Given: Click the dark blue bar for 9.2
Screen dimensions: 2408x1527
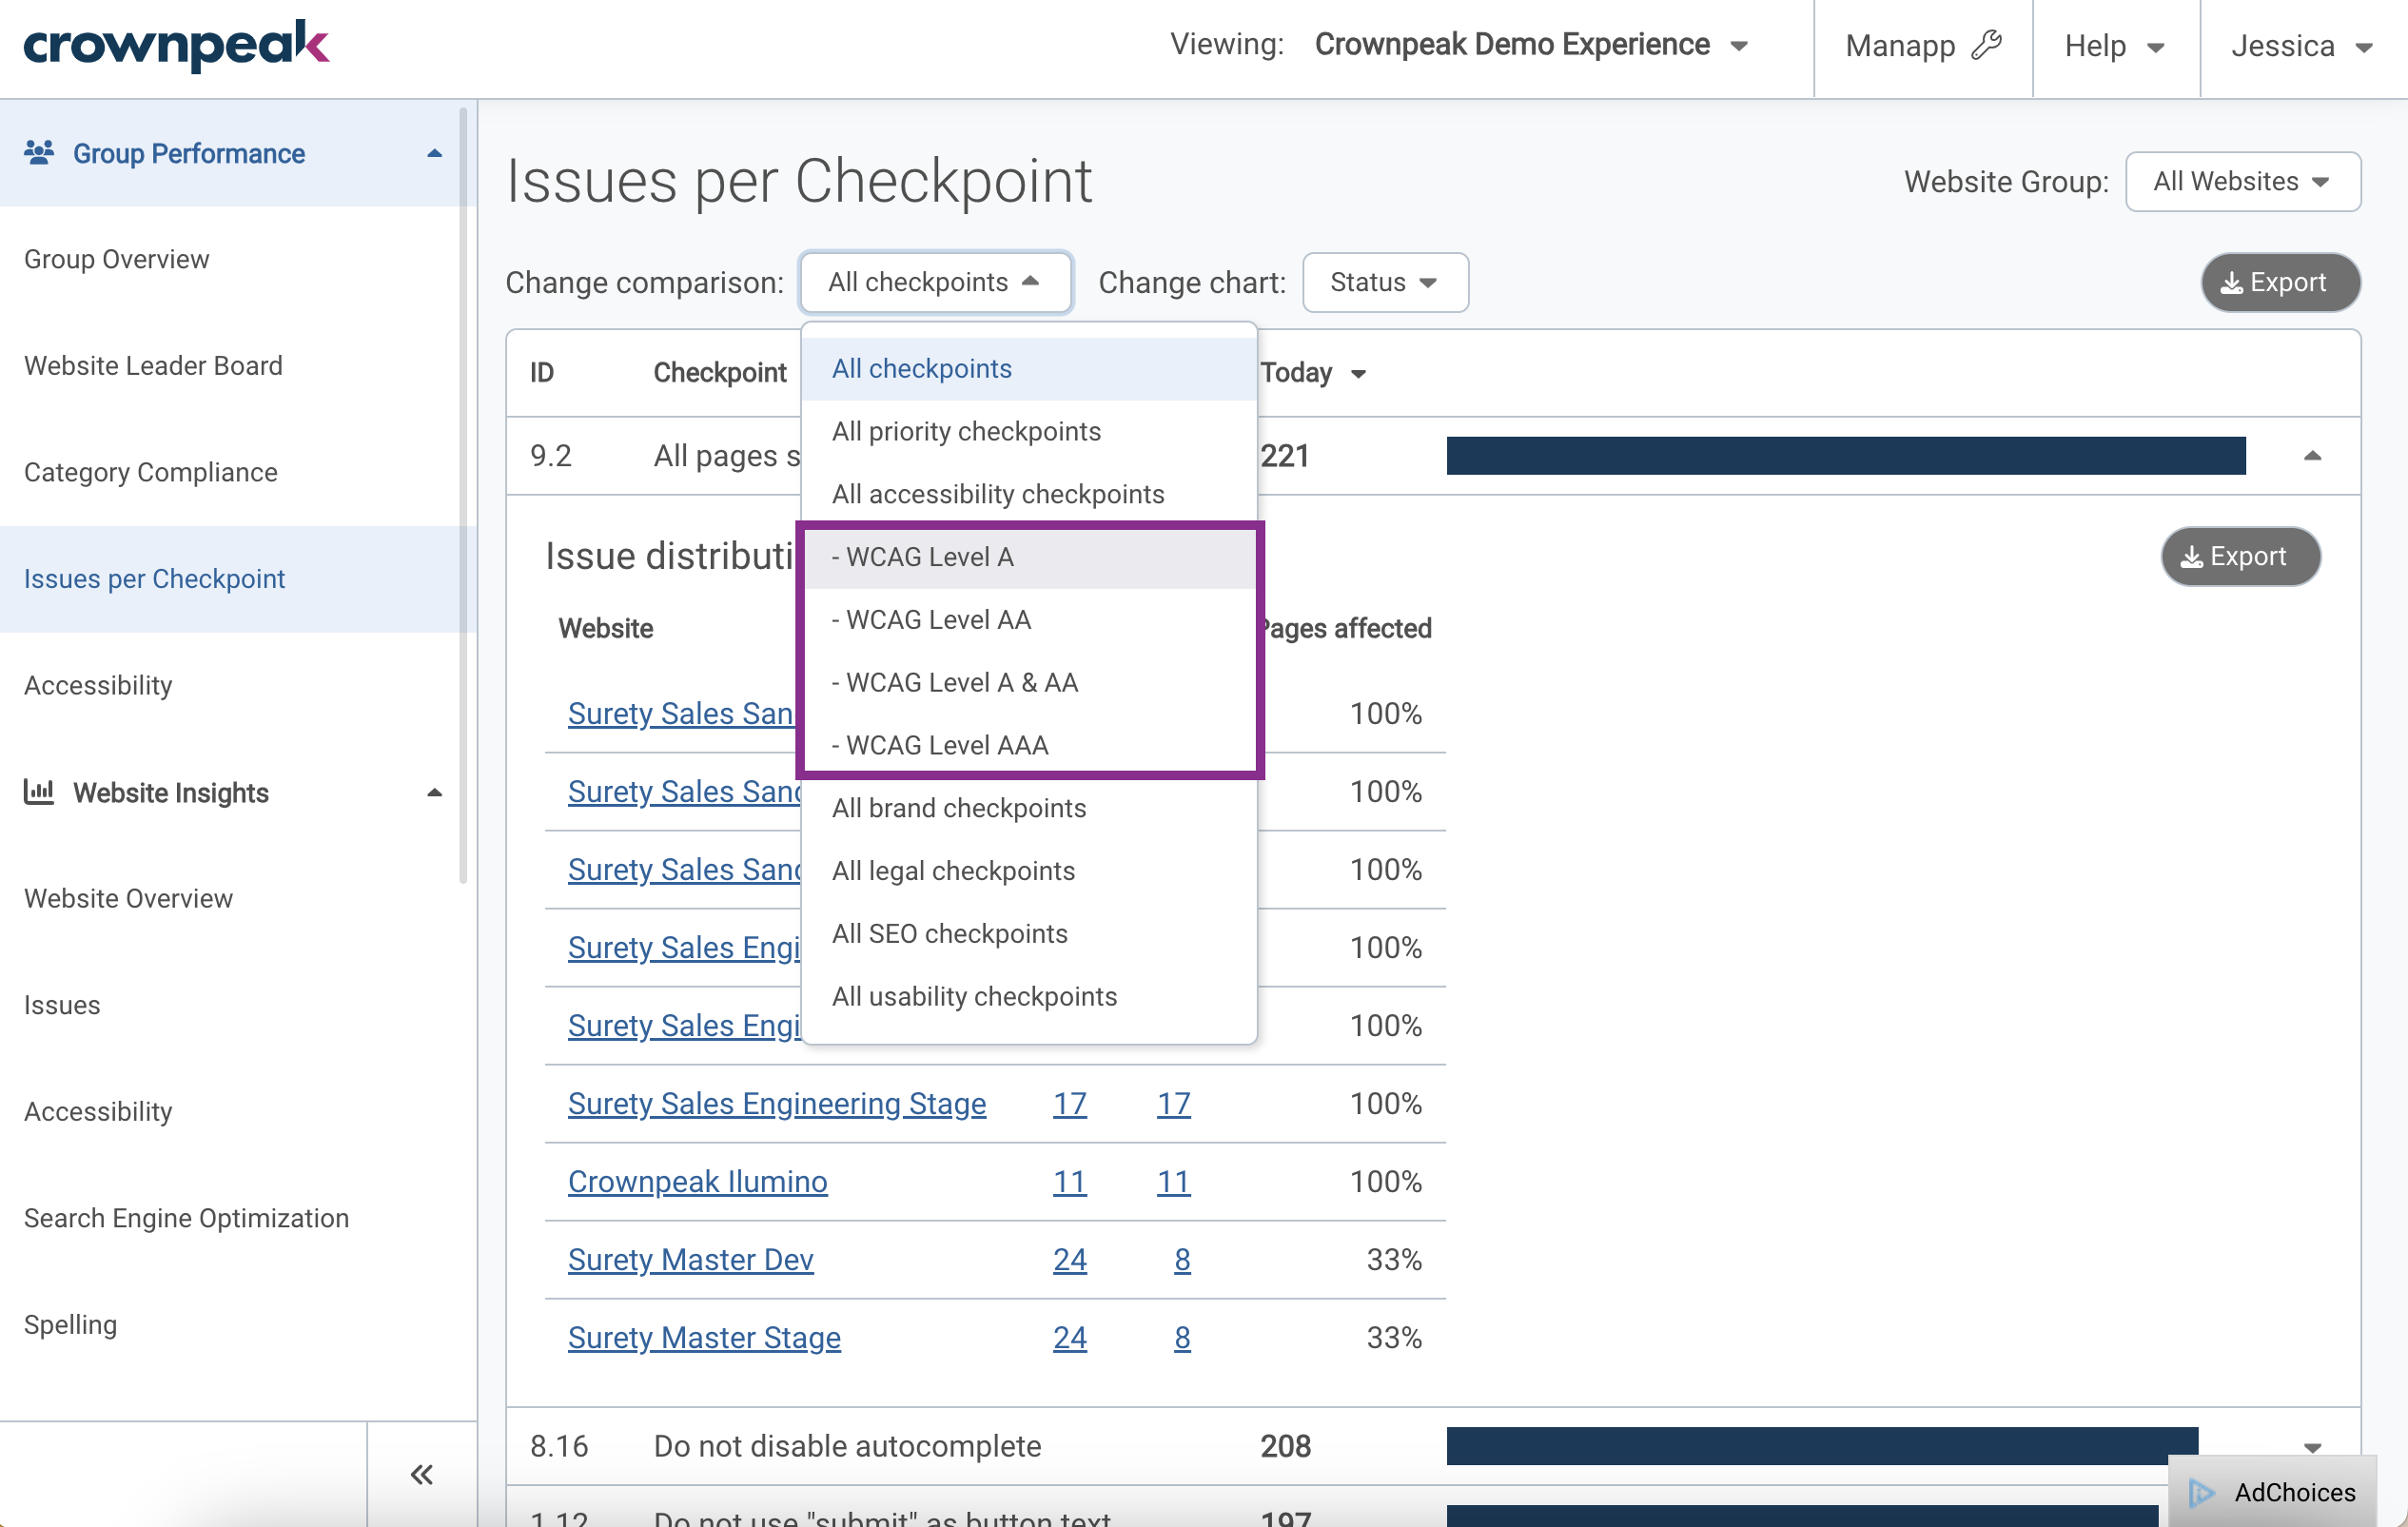Looking at the screenshot, I should (1845, 456).
